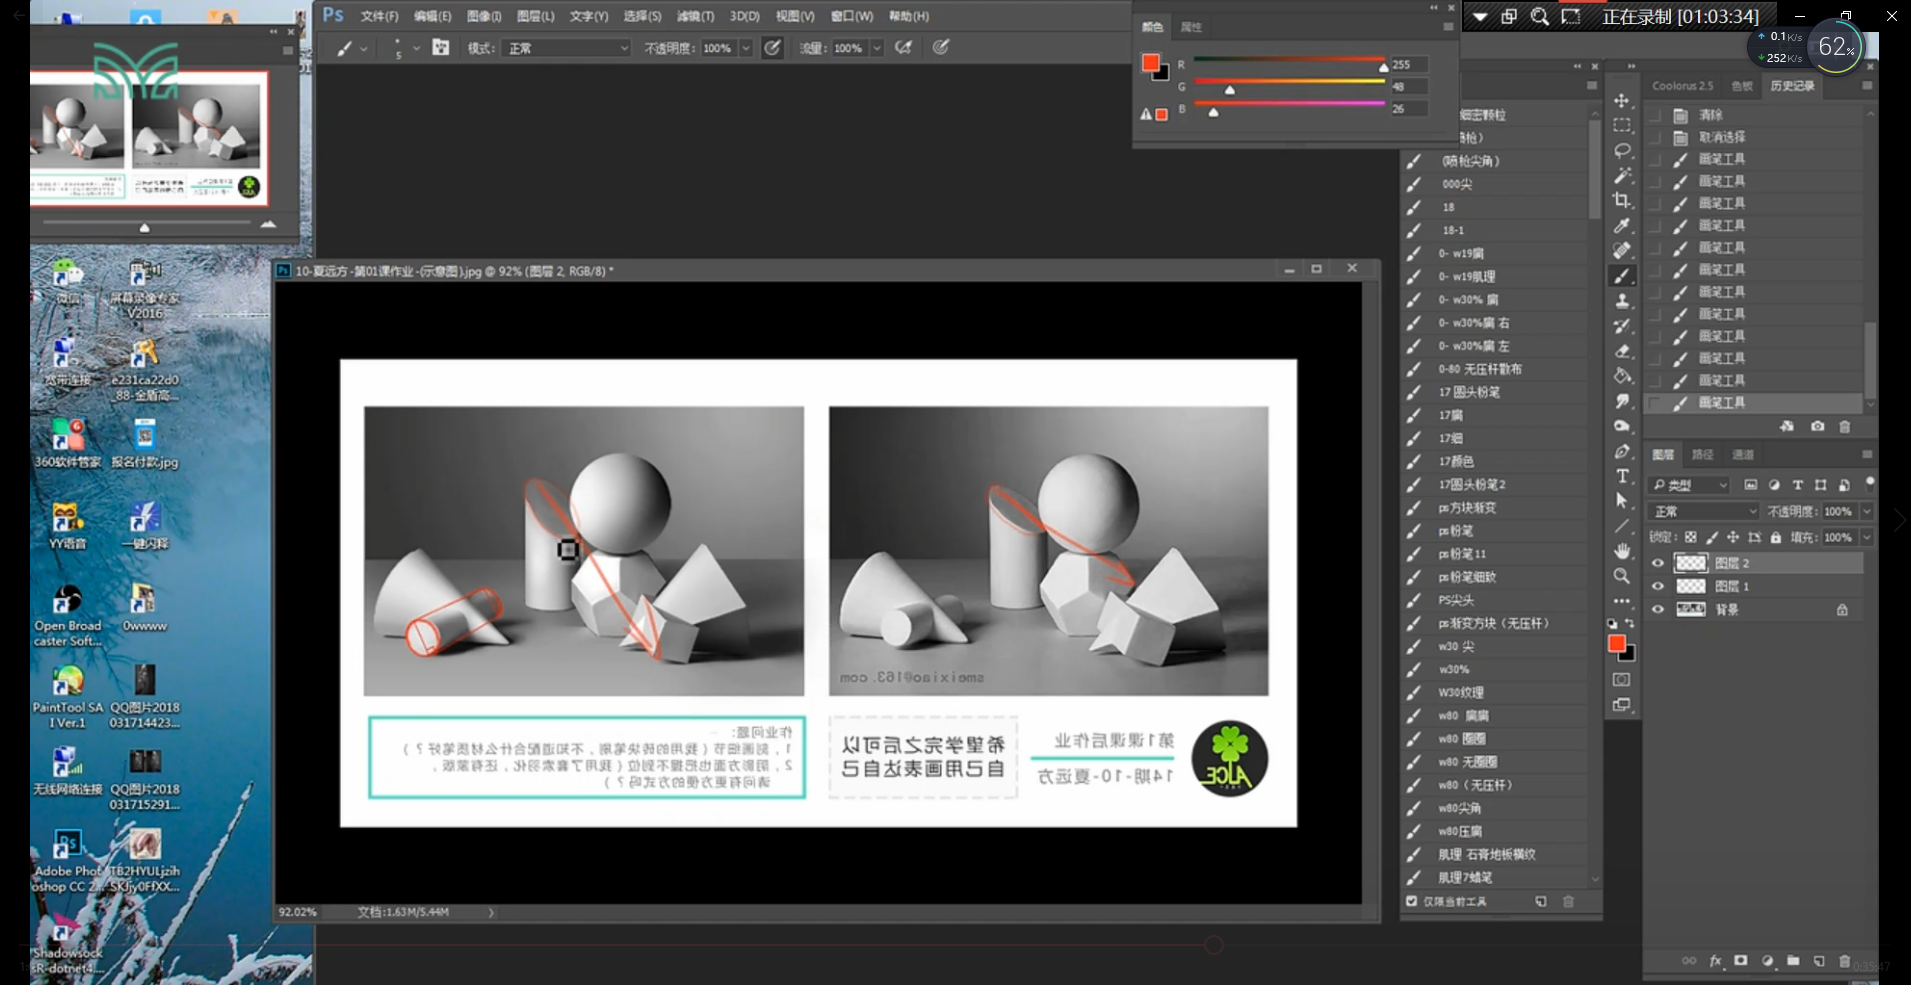Select the Paint Bucket tool
The width and height of the screenshot is (1911, 985).
[x=1622, y=376]
